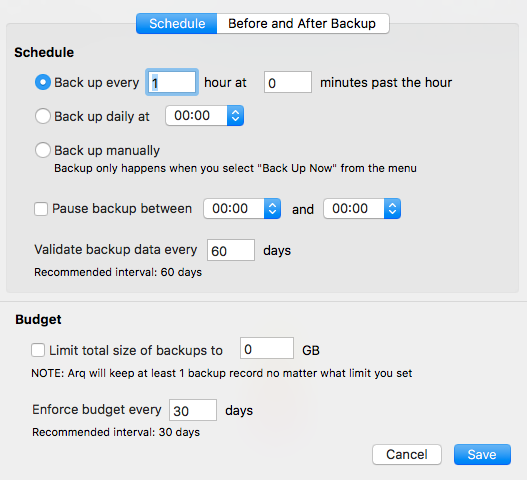Tick Limit total size of backups checkbox
Image resolution: width=527 pixels, height=480 pixels.
pyautogui.click(x=38, y=350)
